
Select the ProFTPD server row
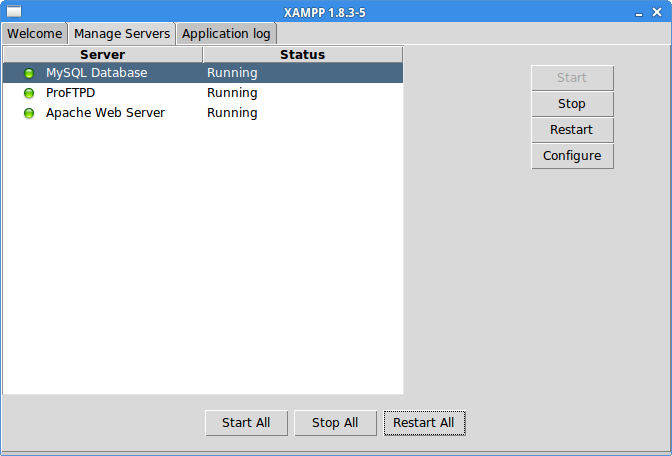click(203, 93)
